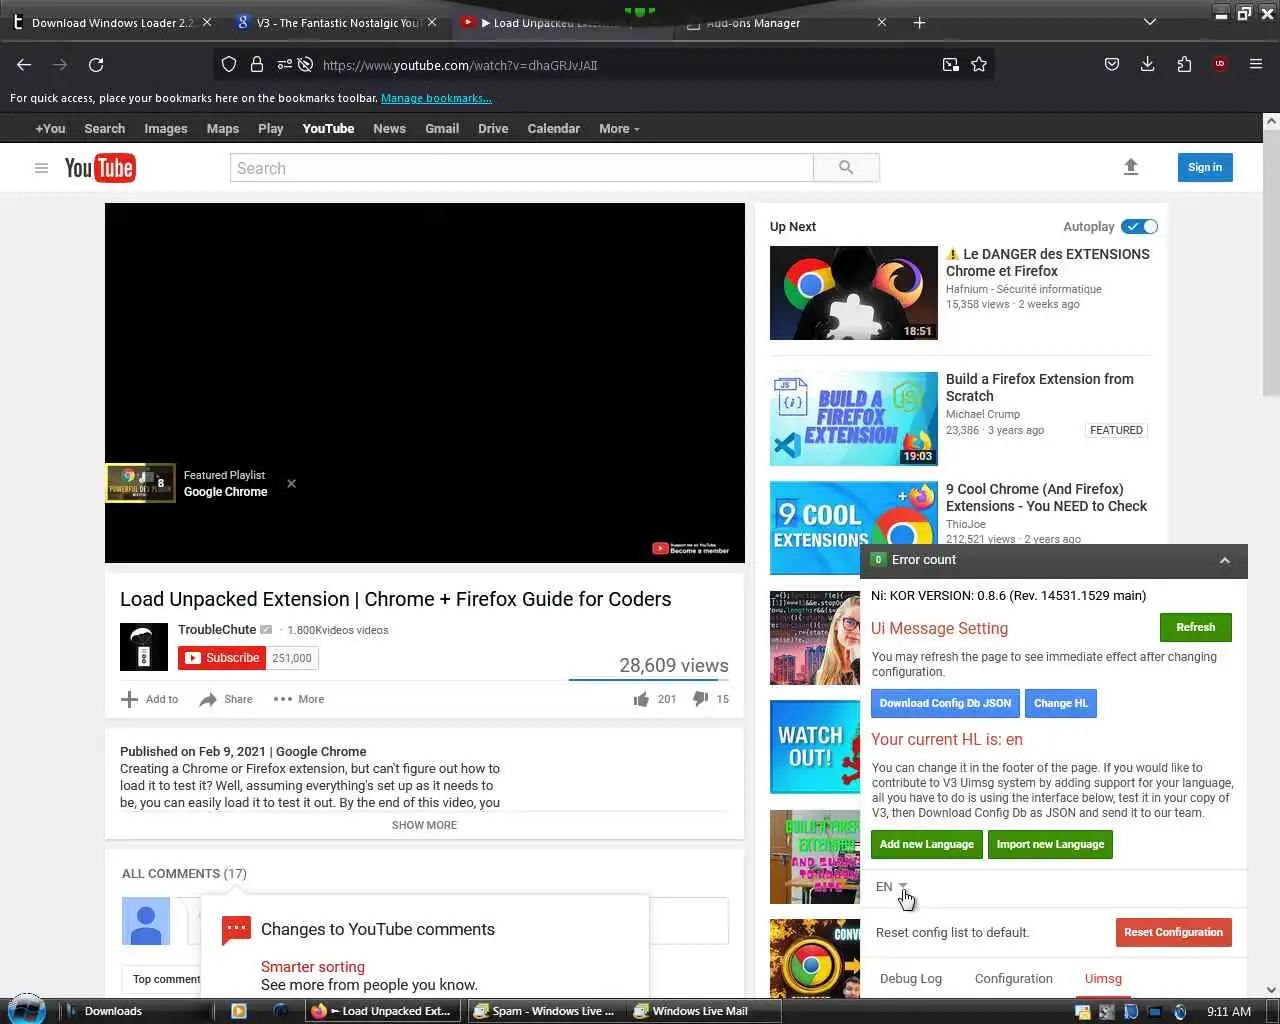1280x1024 pixels.
Task: Dismiss the Featured Playlist overlay with X
Action: click(291, 484)
